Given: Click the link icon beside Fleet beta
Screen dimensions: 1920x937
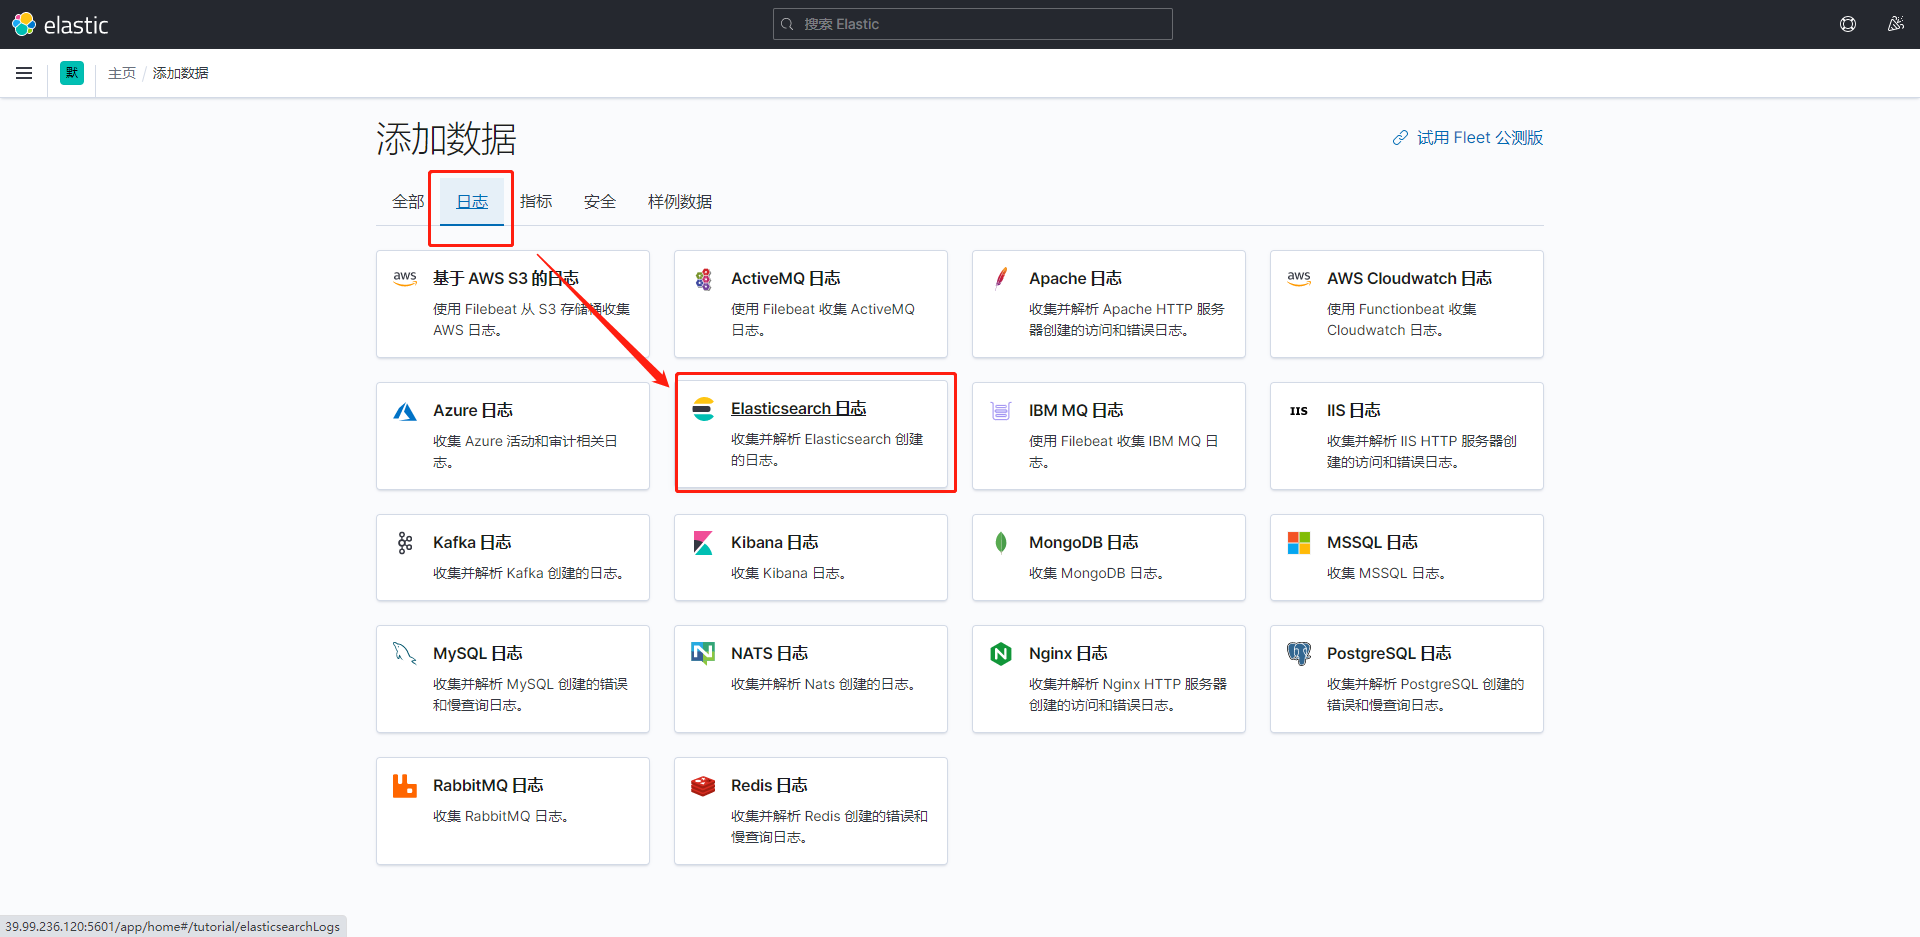Looking at the screenshot, I should pos(1401,138).
